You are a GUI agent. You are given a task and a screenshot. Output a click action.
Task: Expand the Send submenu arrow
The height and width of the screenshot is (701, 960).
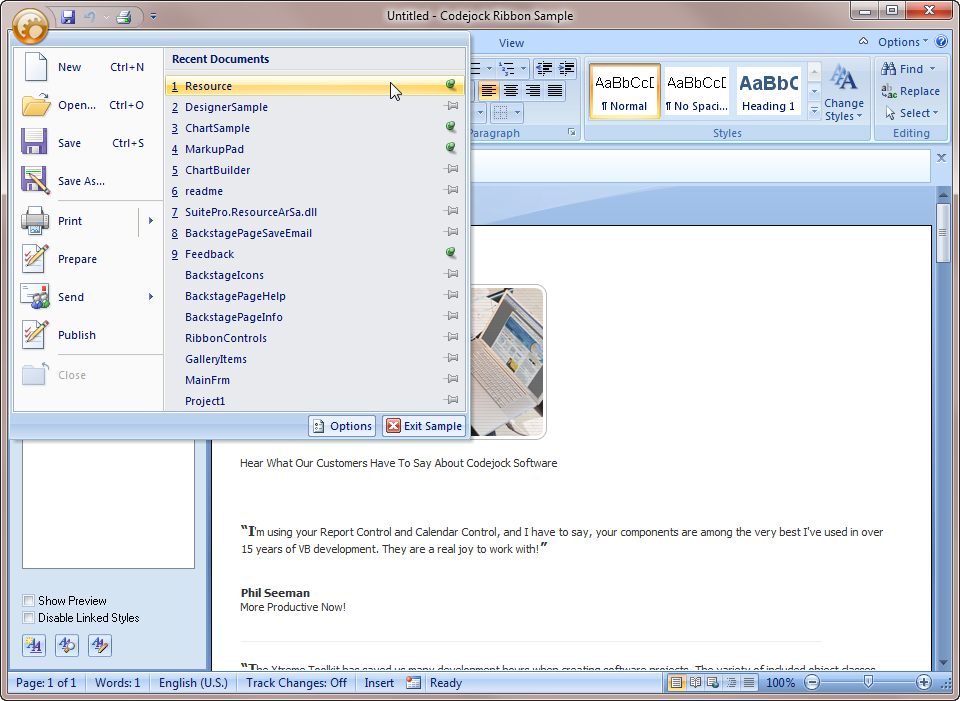point(151,297)
